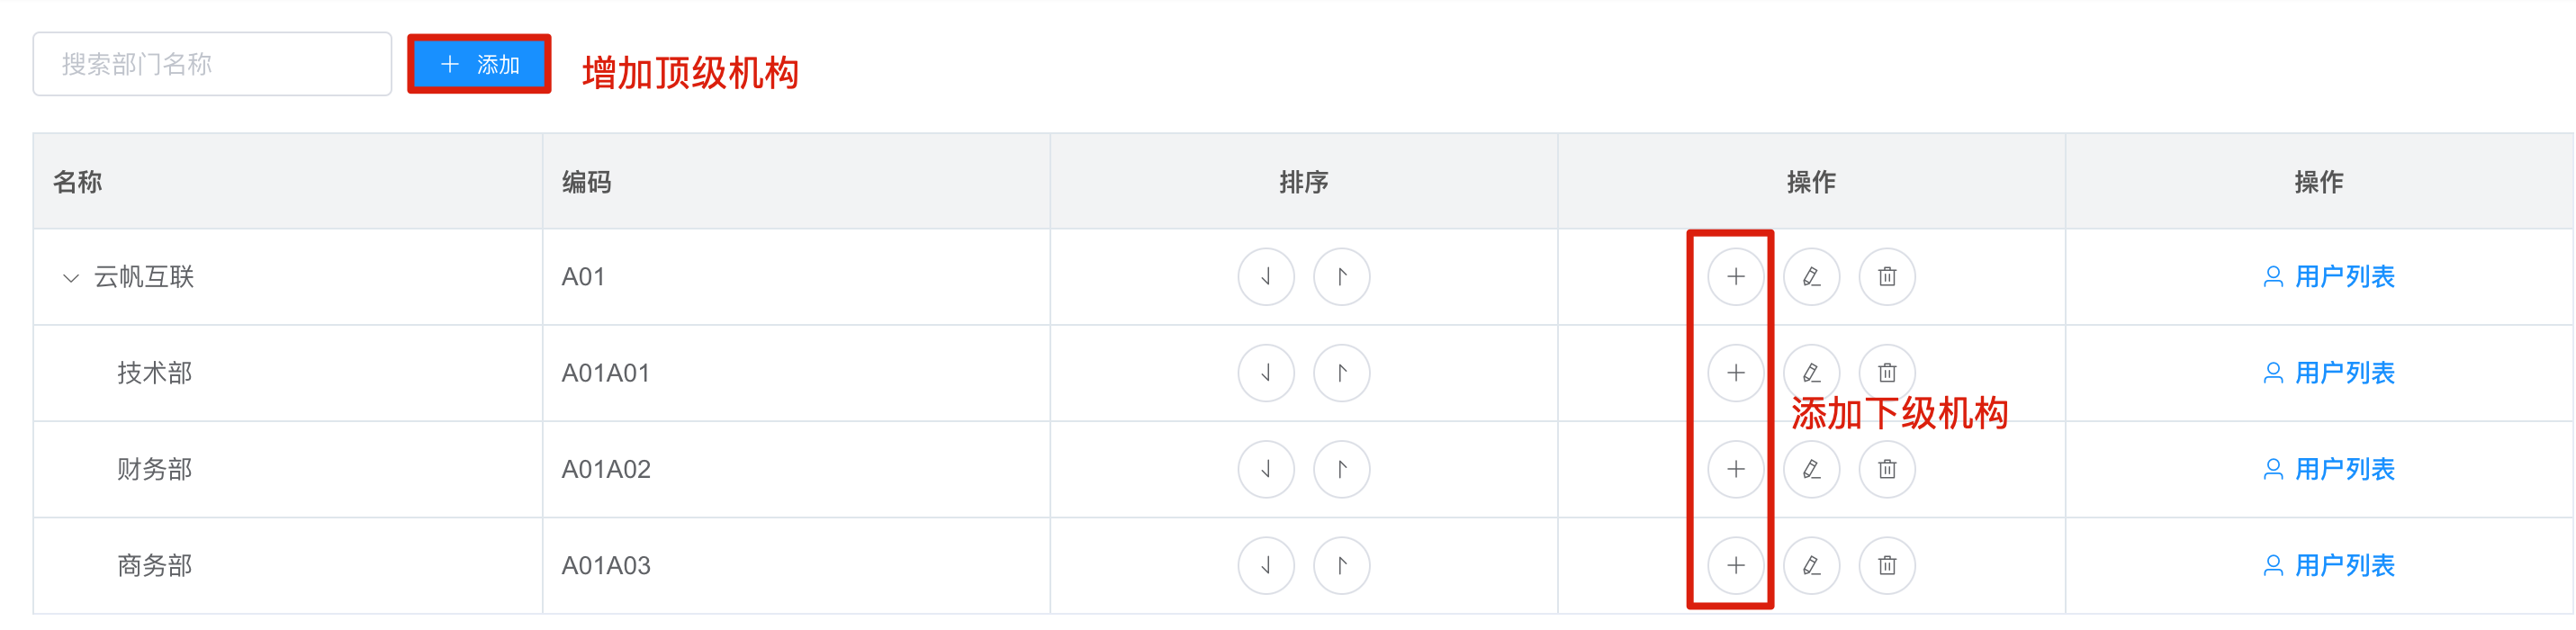Move 云帆互联 up in sort order
Viewport: 2576px width, 630px height.
(x=1342, y=277)
